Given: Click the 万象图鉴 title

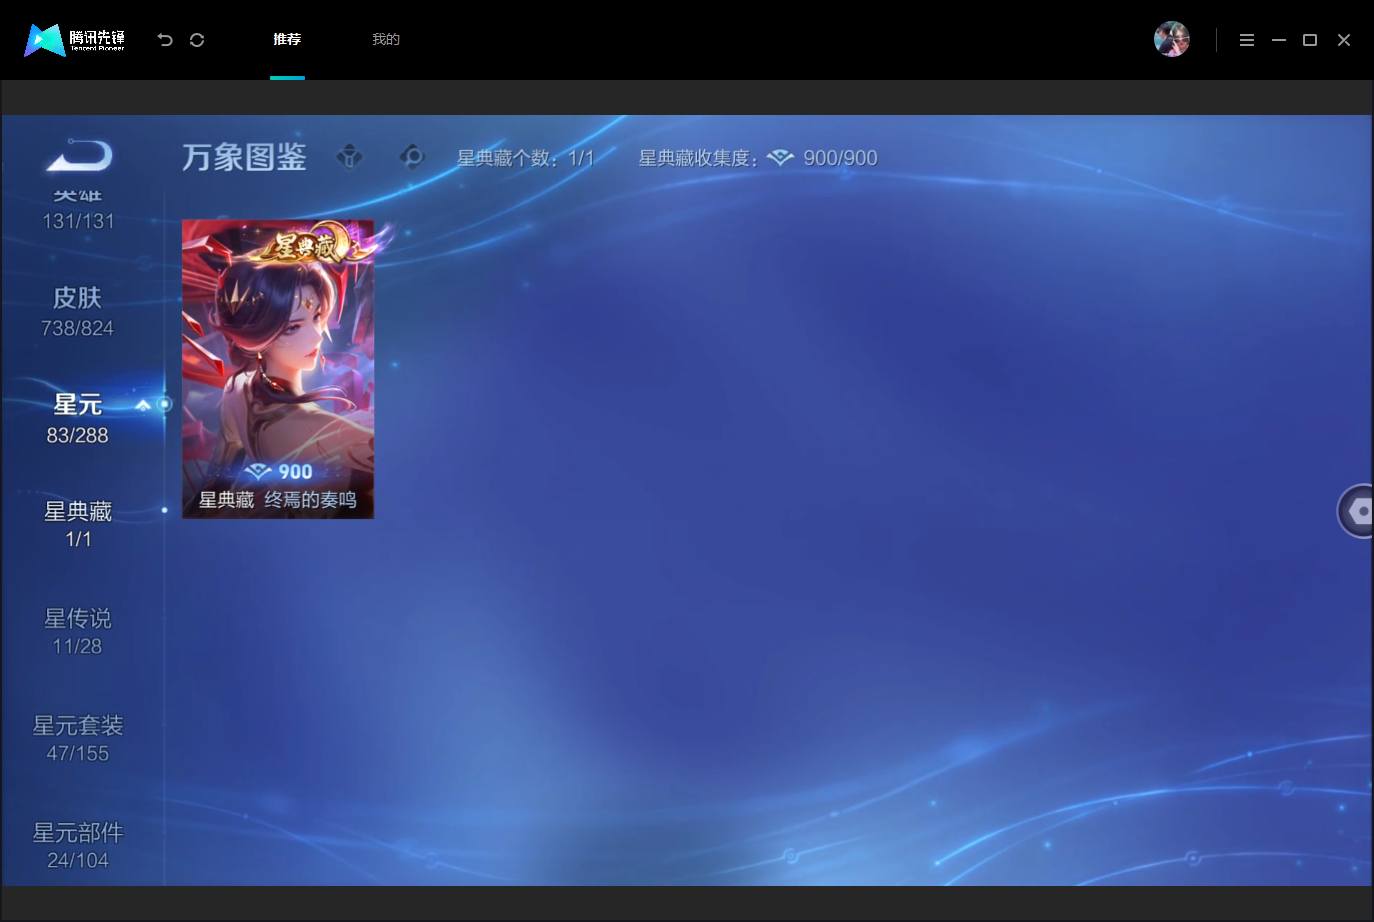Looking at the screenshot, I should coord(244,157).
